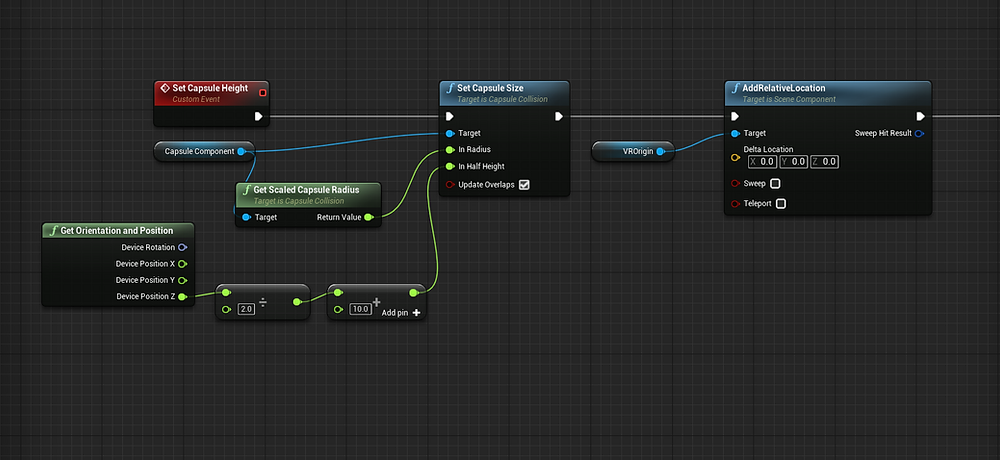The width and height of the screenshot is (1000, 460).
Task: Click the In Half Height input pin
Action: click(x=450, y=167)
